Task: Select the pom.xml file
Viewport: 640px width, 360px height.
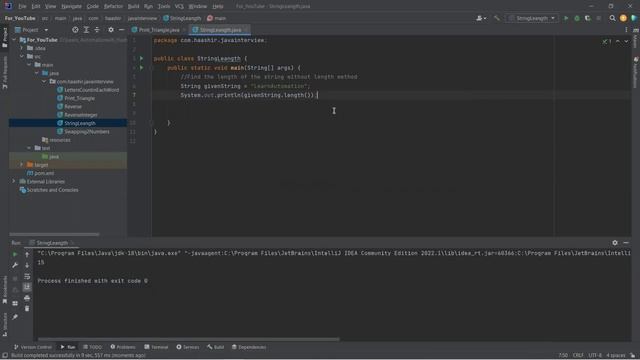Action: pos(40,173)
